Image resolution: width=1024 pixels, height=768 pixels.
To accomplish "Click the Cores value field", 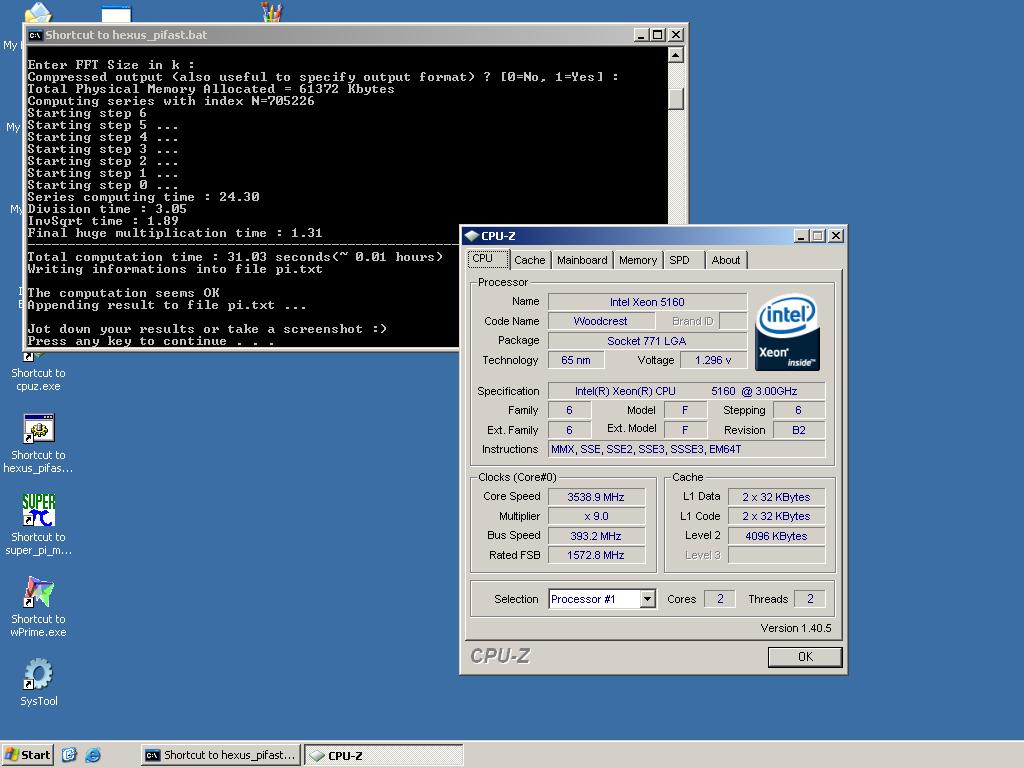I will click(720, 599).
